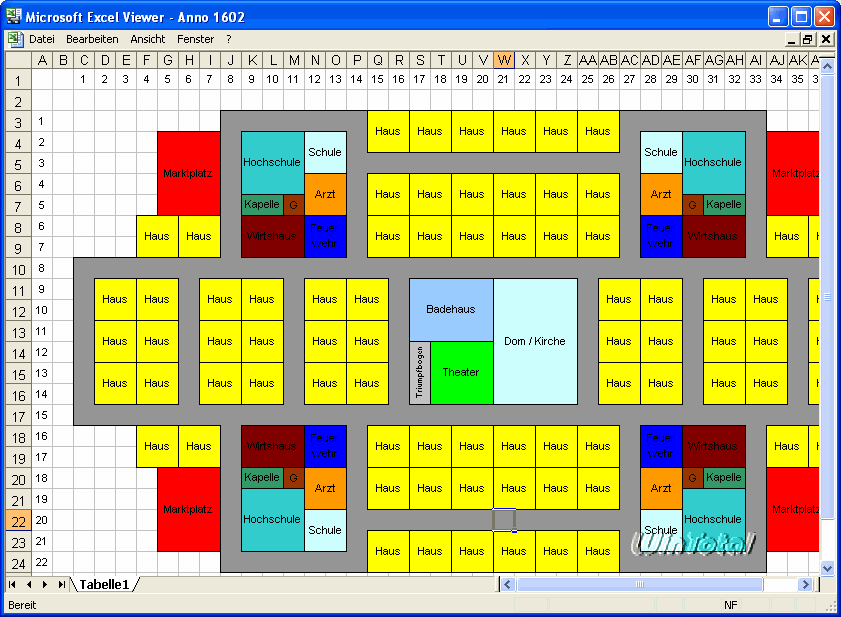Click the top-left Wirtshaus block

(x=272, y=236)
